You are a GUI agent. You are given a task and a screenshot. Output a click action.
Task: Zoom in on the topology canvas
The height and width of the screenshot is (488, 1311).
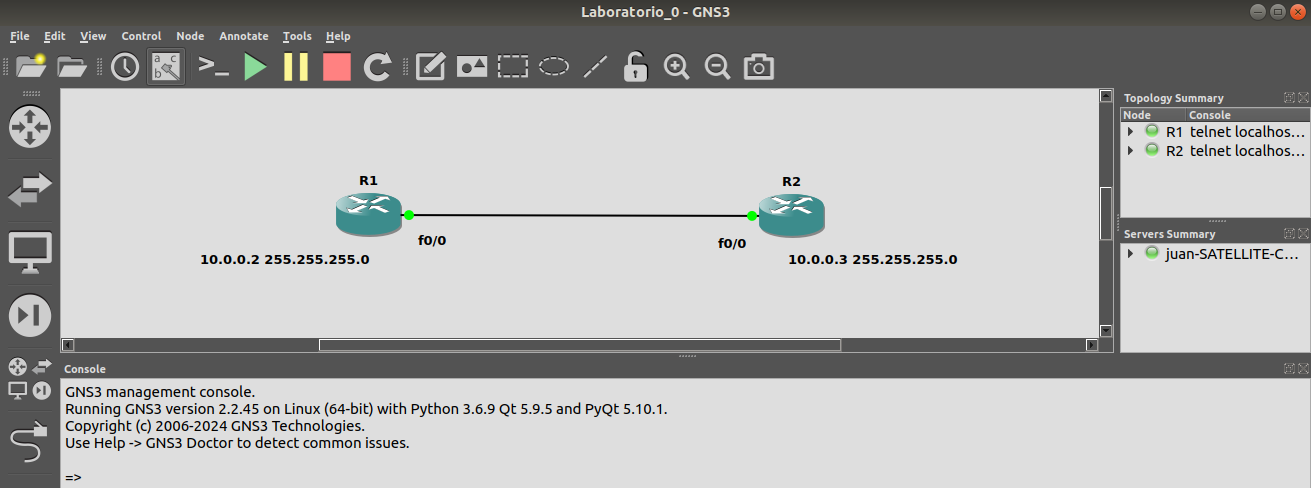tap(677, 67)
